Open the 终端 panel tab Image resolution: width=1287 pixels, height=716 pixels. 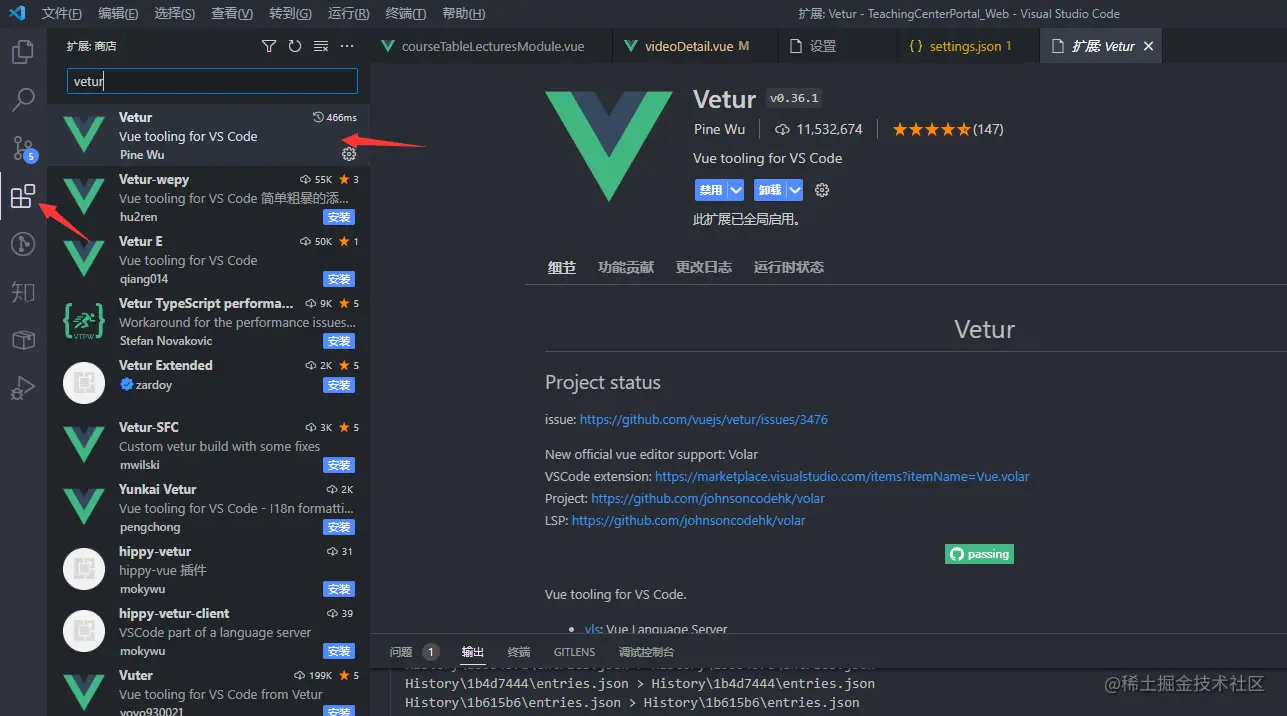tap(519, 652)
